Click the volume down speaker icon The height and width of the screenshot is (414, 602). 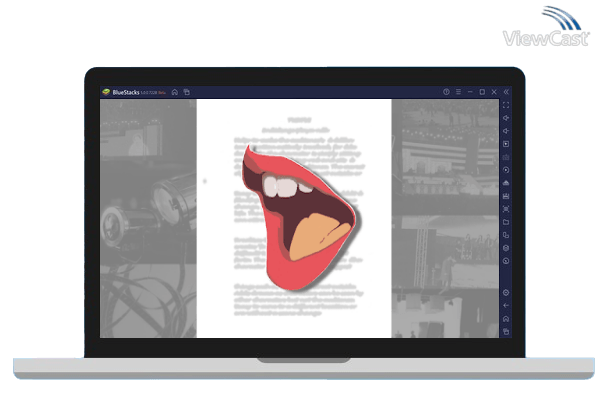point(506,131)
